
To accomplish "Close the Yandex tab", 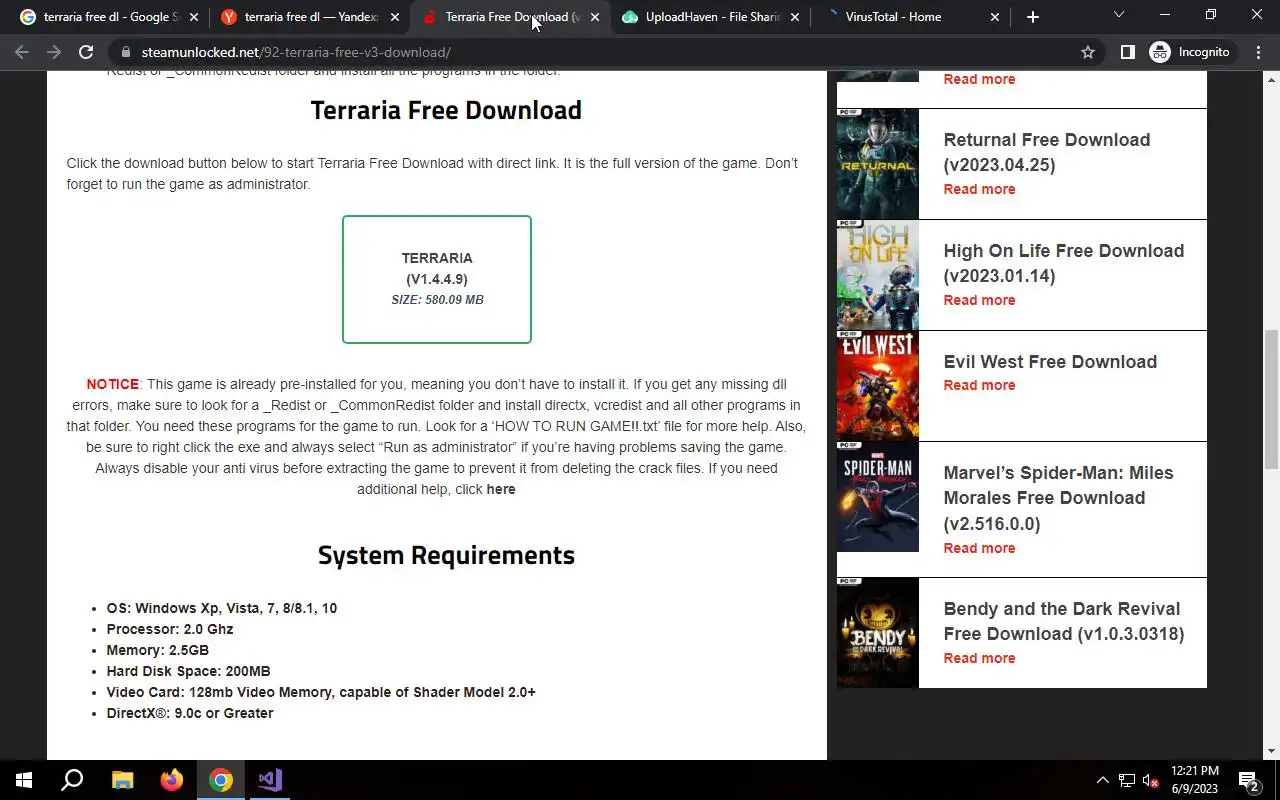I will (x=395, y=17).
